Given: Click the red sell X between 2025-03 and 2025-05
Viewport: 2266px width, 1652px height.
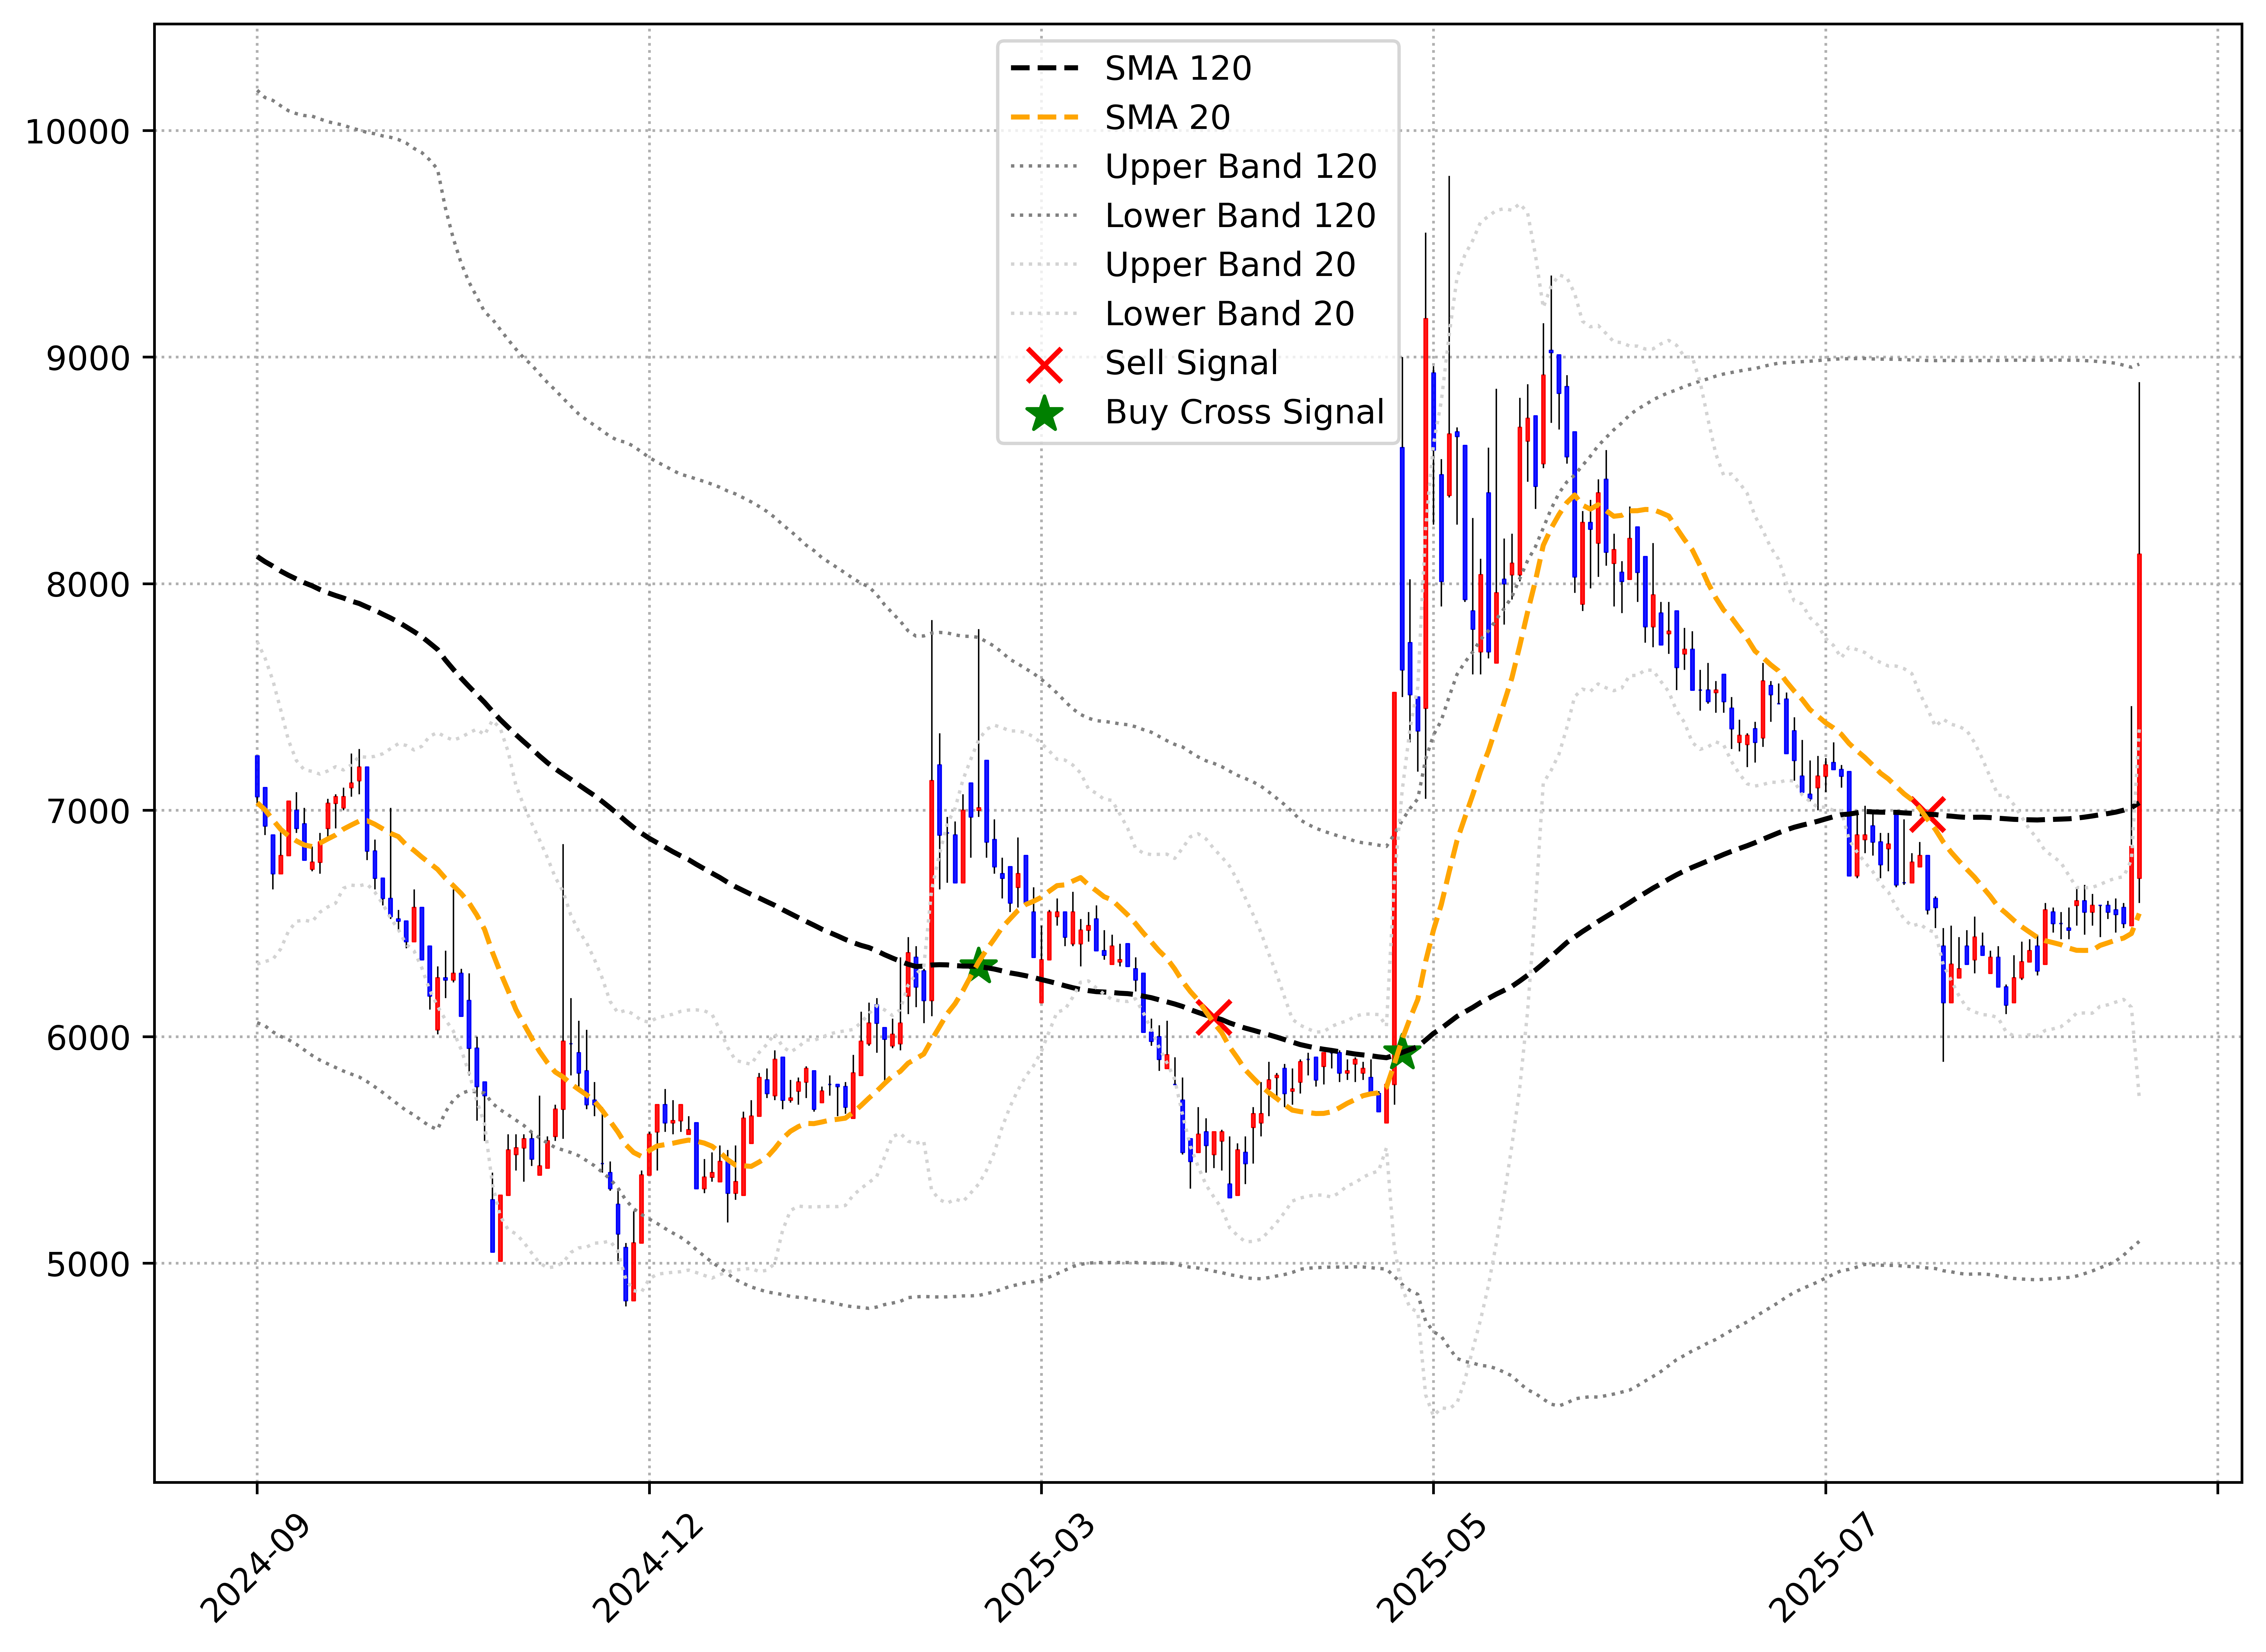Looking at the screenshot, I should pos(1214,1018).
